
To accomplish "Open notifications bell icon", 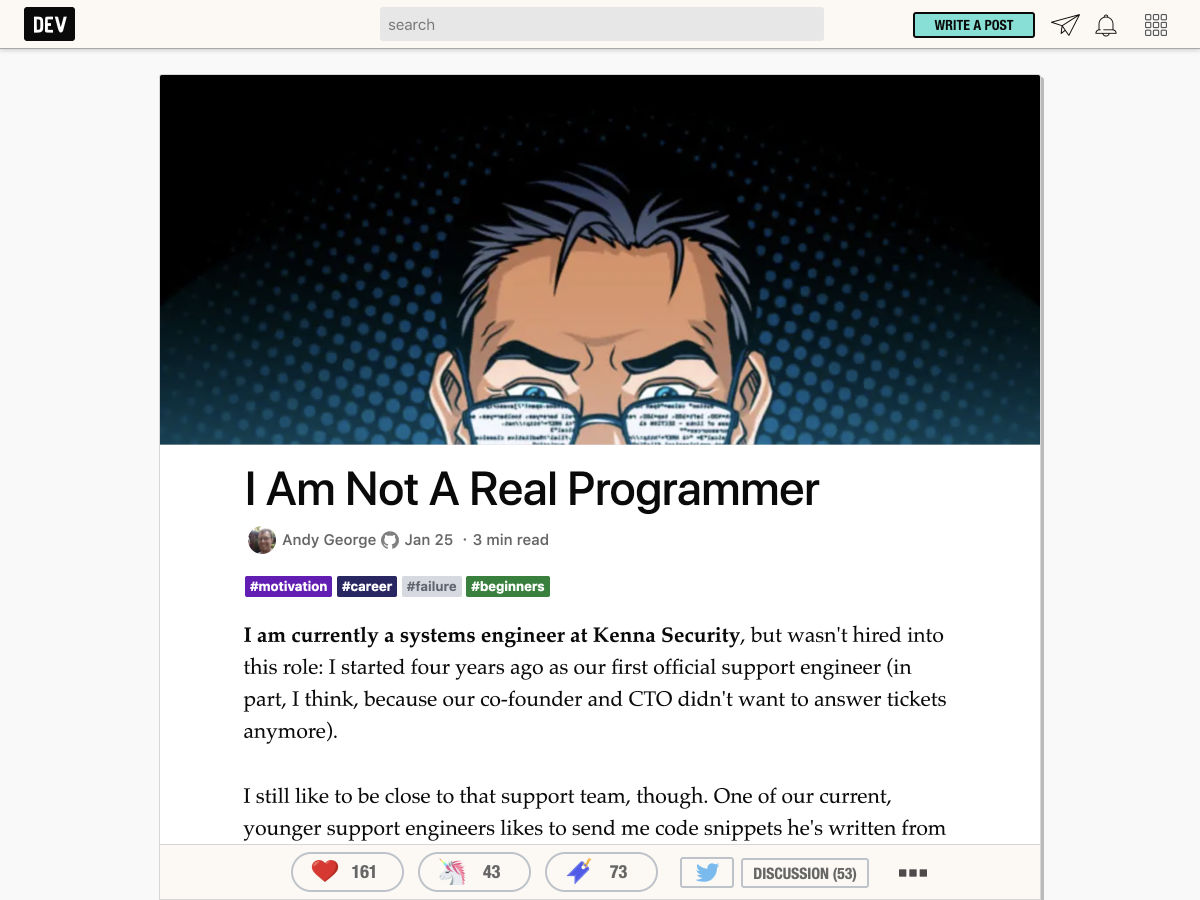I will (1106, 25).
